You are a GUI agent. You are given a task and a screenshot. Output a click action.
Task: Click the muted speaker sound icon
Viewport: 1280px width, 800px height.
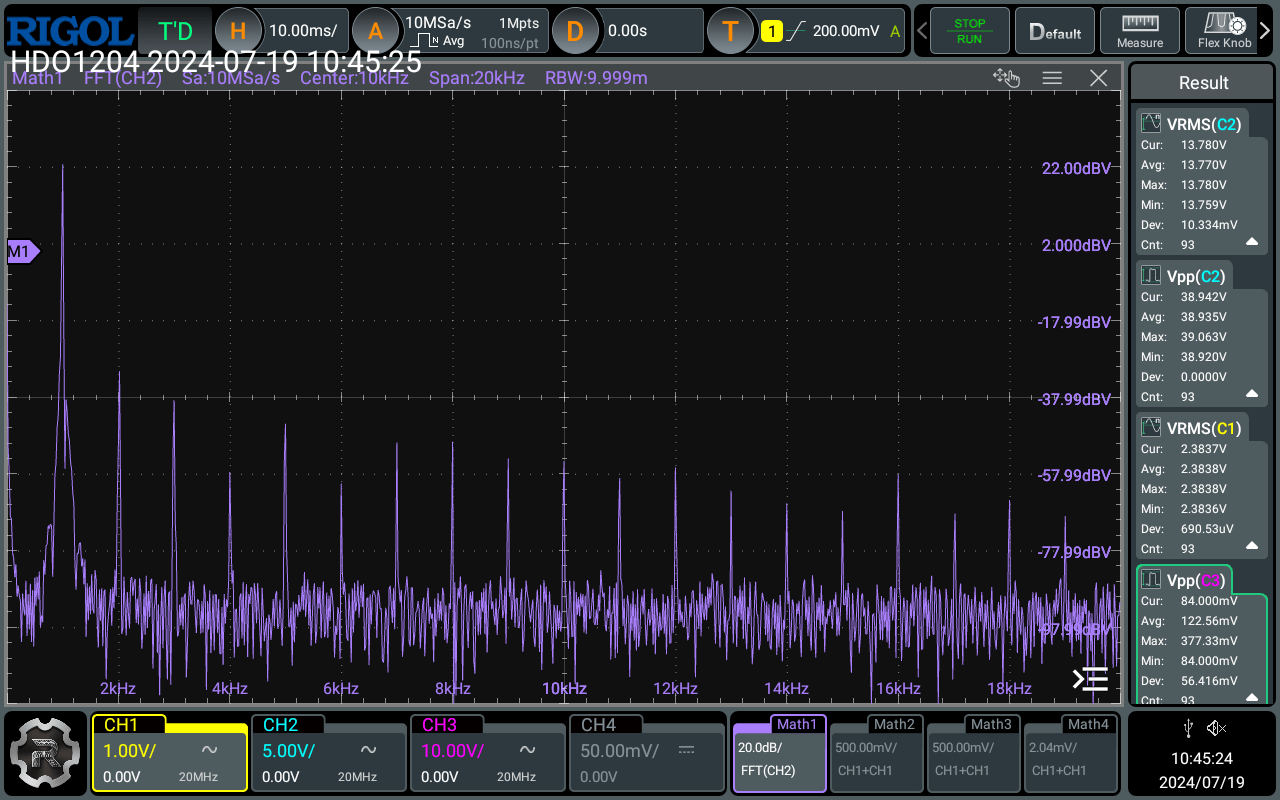click(1218, 727)
